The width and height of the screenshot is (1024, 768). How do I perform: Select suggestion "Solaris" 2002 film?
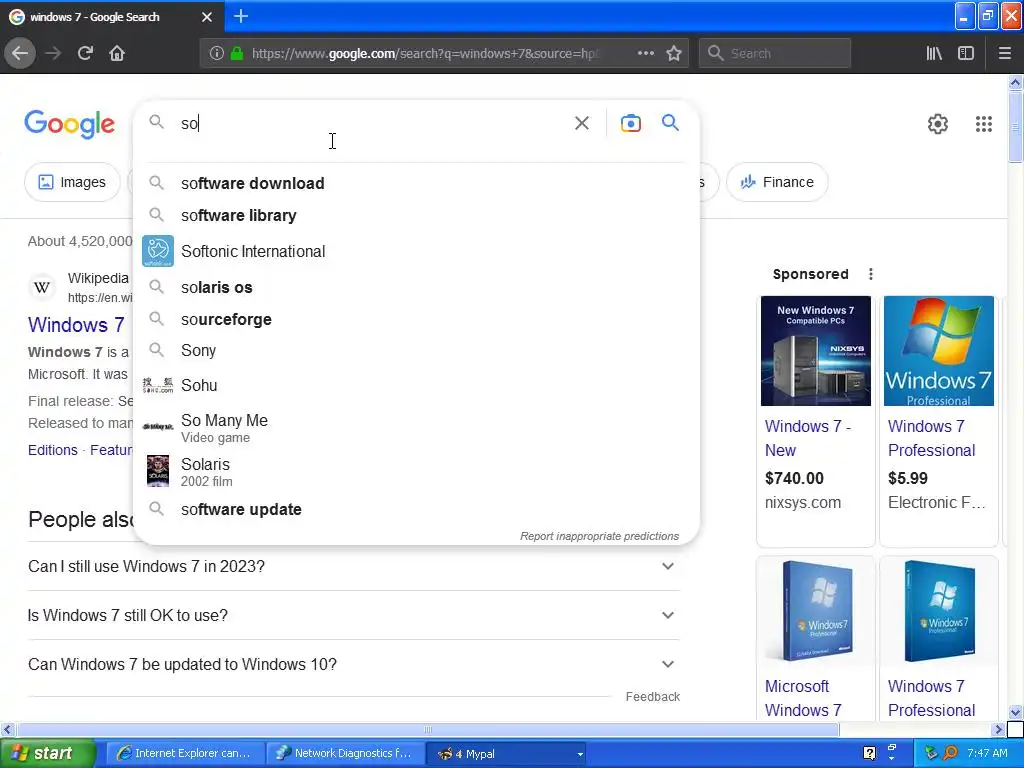pyautogui.click(x=415, y=472)
